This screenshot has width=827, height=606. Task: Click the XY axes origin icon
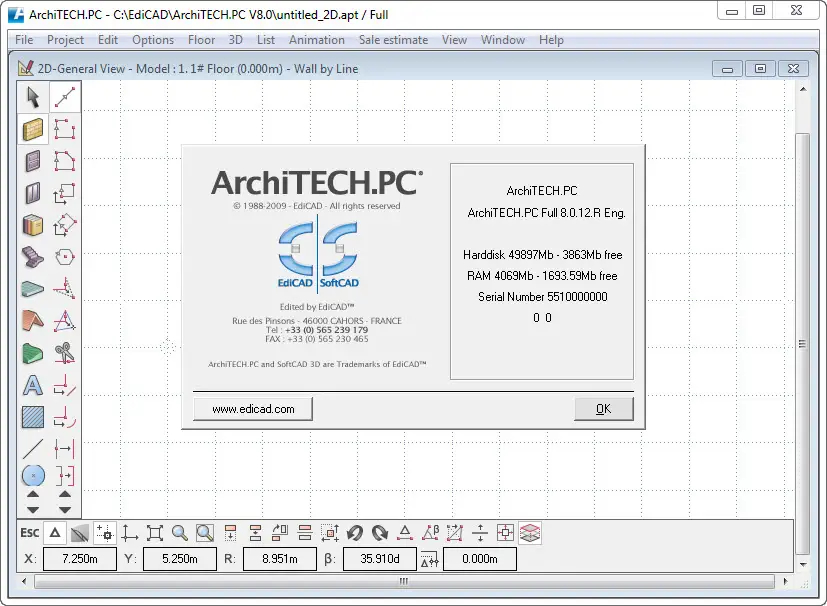tap(129, 533)
